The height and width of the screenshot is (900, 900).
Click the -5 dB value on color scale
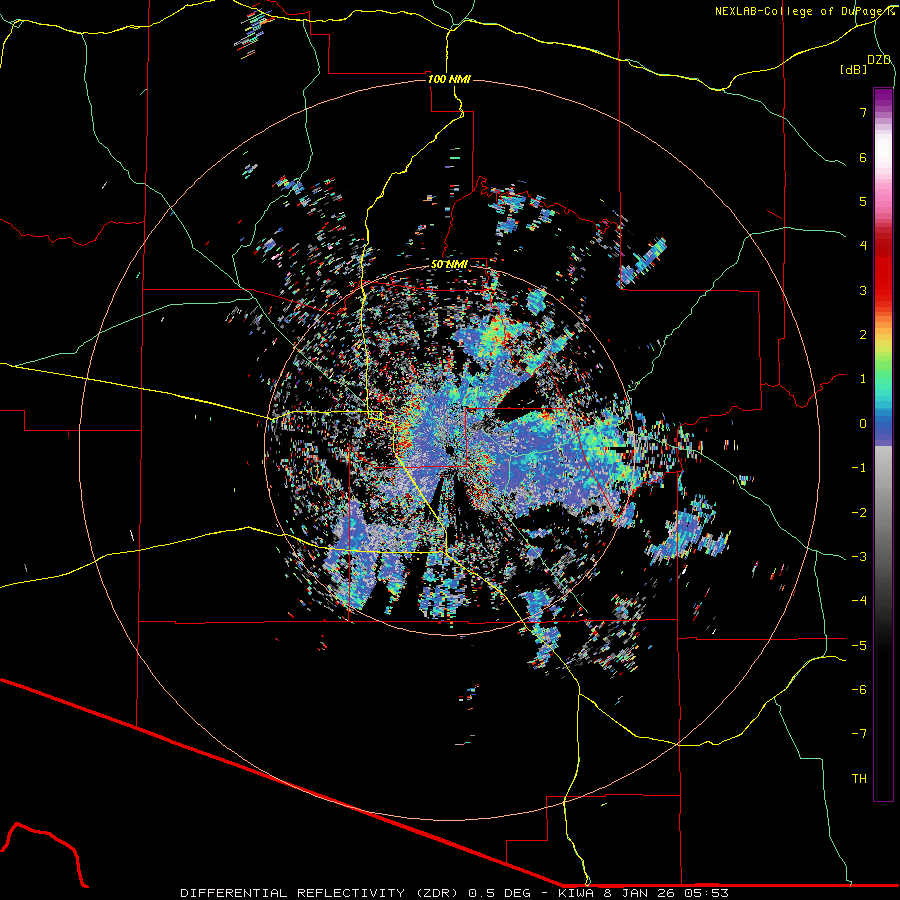click(859, 645)
